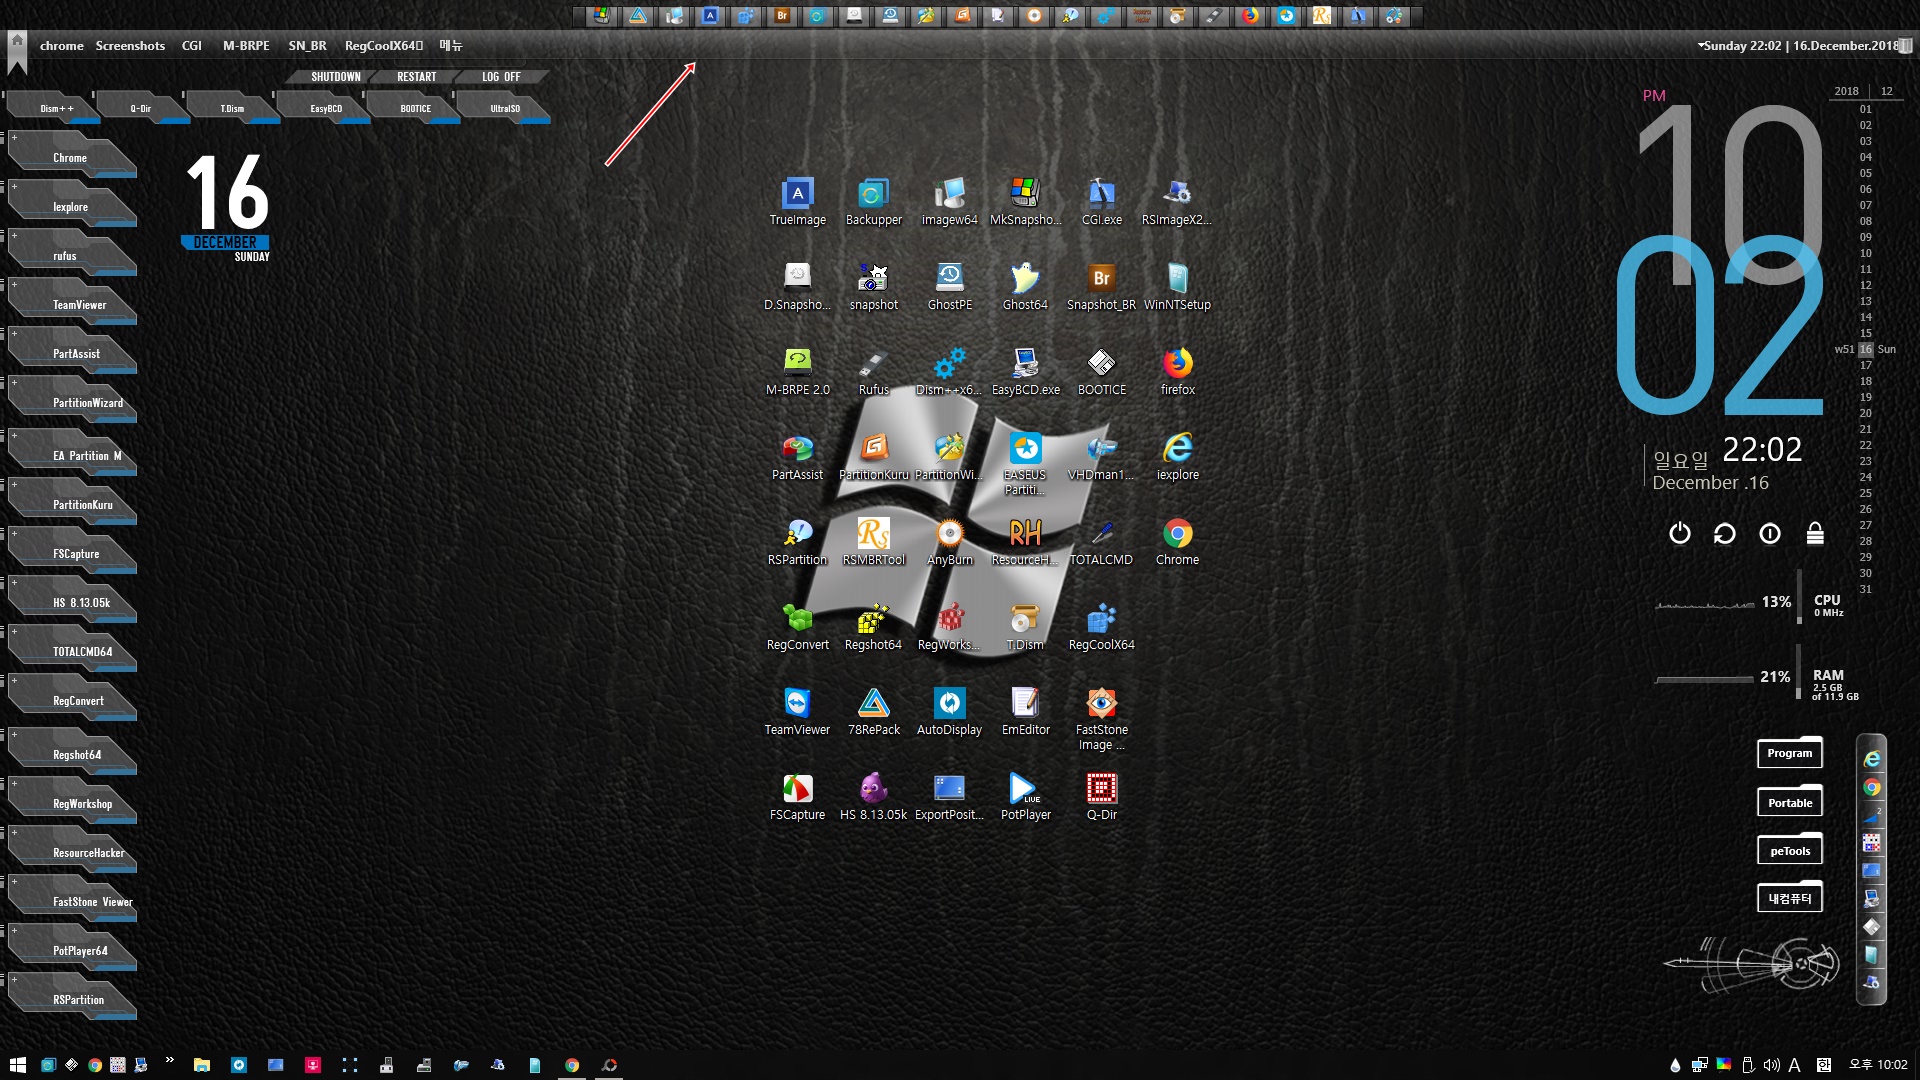The image size is (1920, 1080).
Task: Launch PartAssist desktop shortcut
Action: point(797,456)
